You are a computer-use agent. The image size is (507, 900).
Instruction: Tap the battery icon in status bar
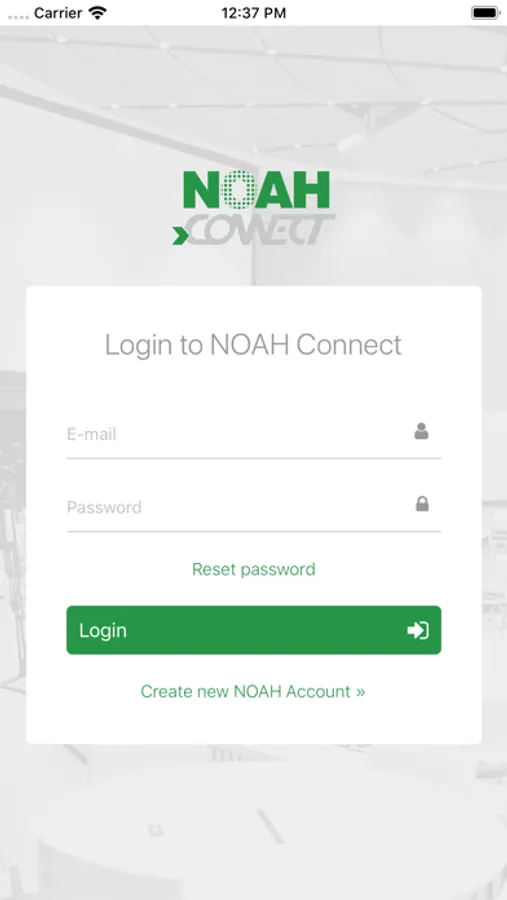pyautogui.click(x=485, y=13)
